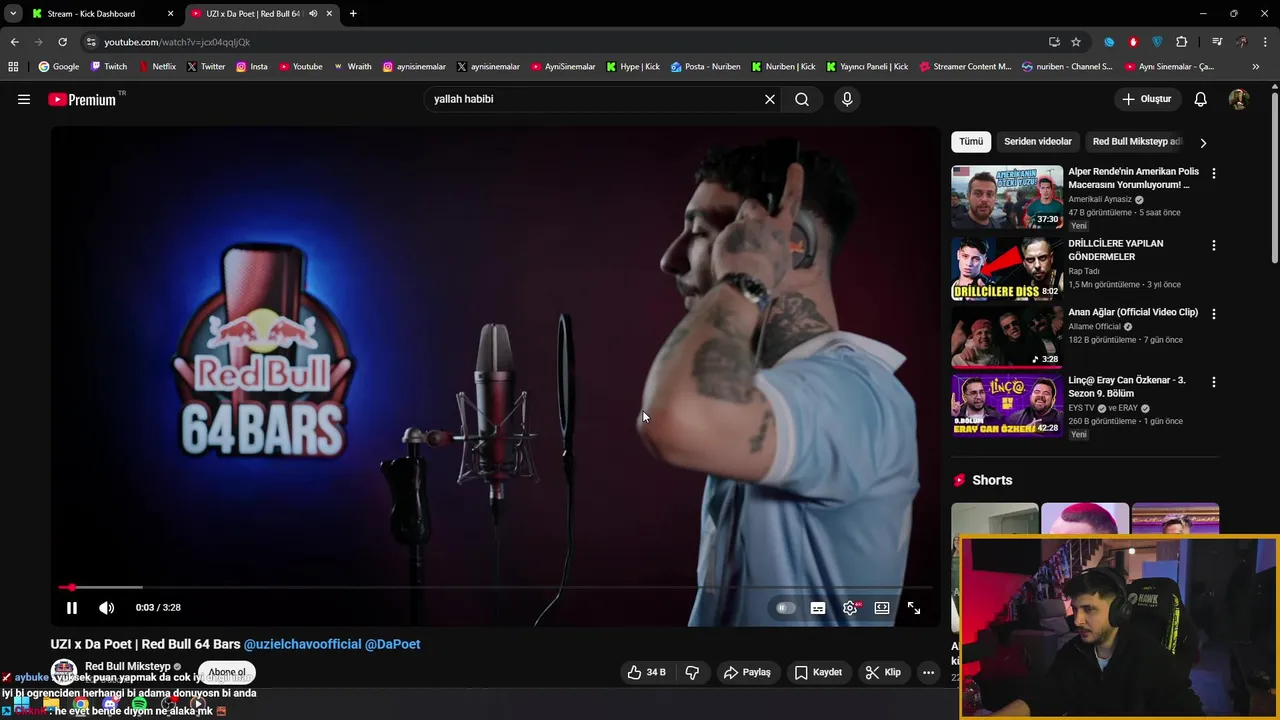Open options menu for Anan Ağlar video
This screenshot has height=720, width=1280.
pos(1214,313)
